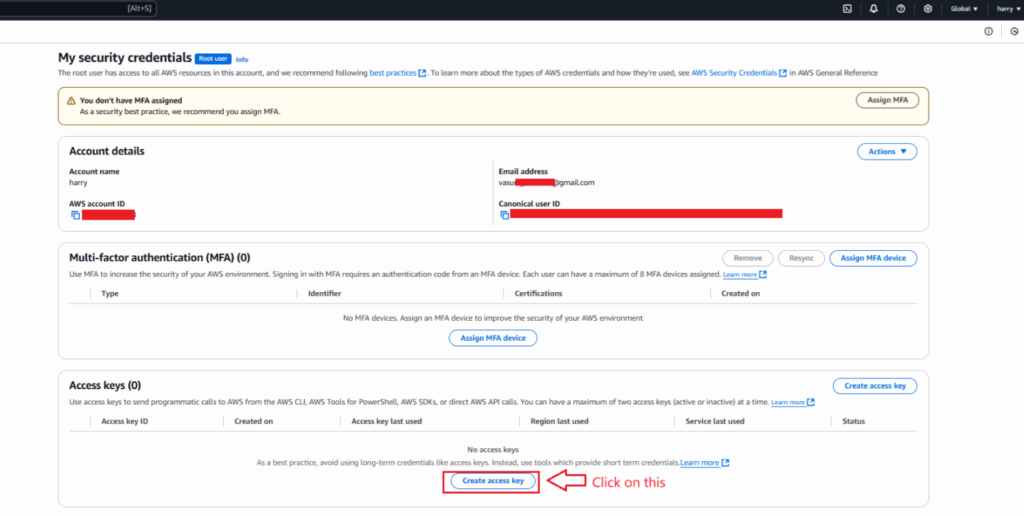This screenshot has height=516, width=1024.
Task: Click the 'AWS account ID' label
Action: tap(95, 204)
